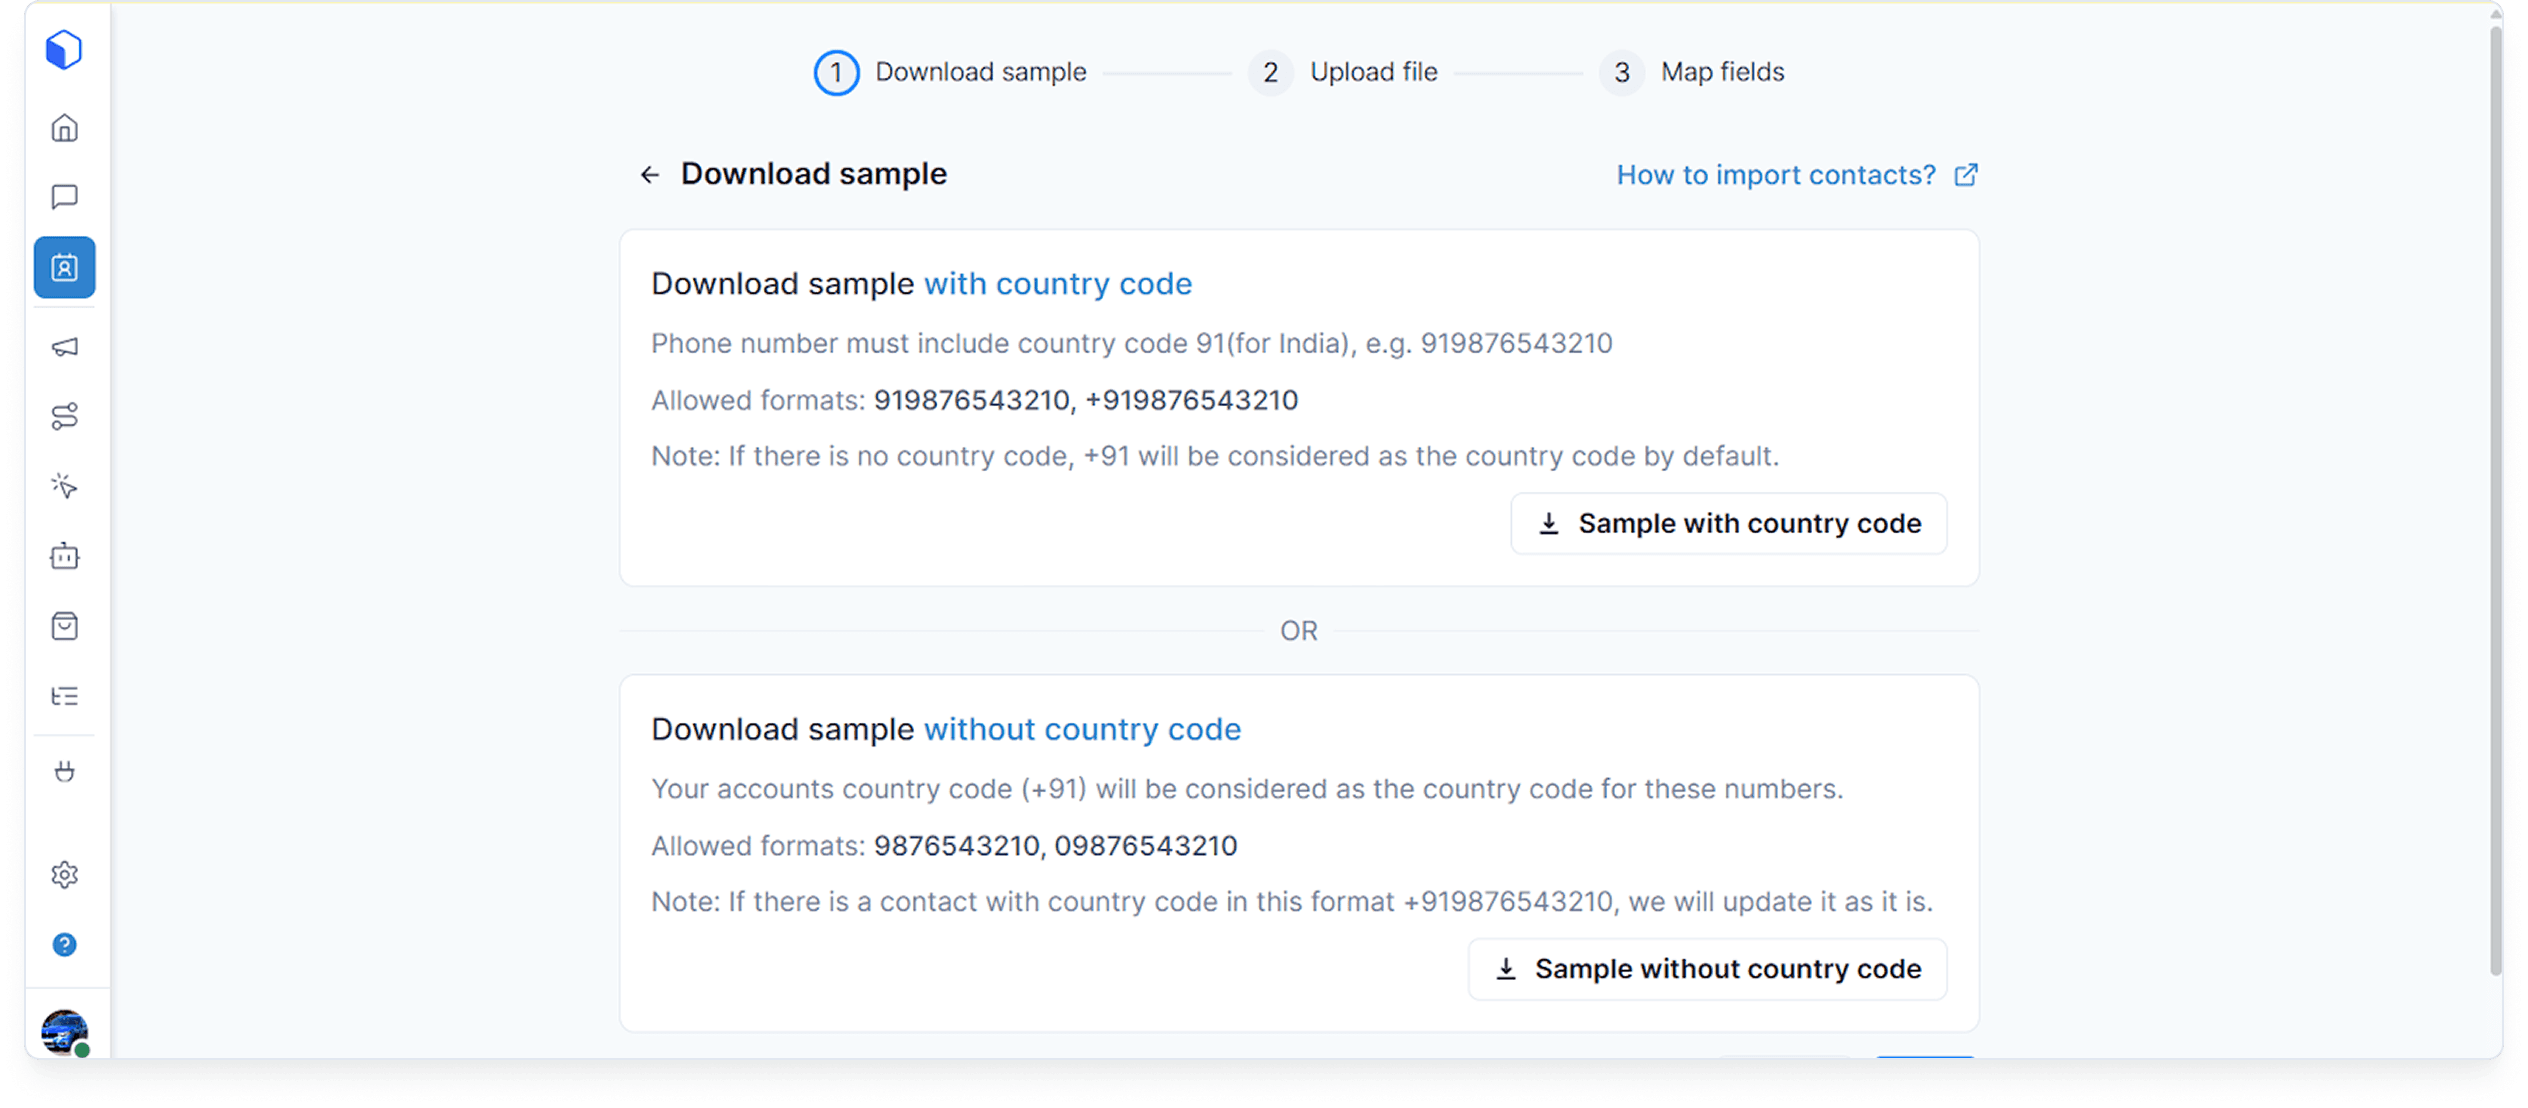This screenshot has width=2528, height=1108.
Task: Open the plug integrations icon
Action: point(64,771)
